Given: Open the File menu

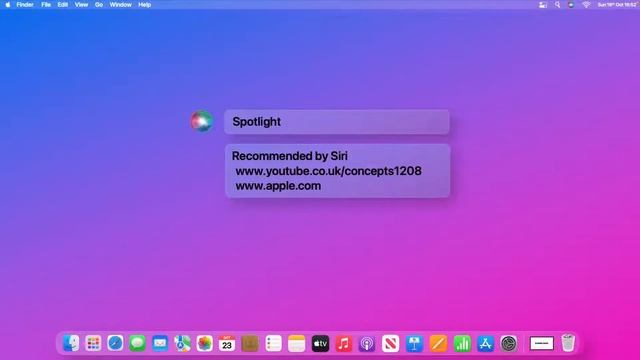Looking at the screenshot, I should pos(46,5).
